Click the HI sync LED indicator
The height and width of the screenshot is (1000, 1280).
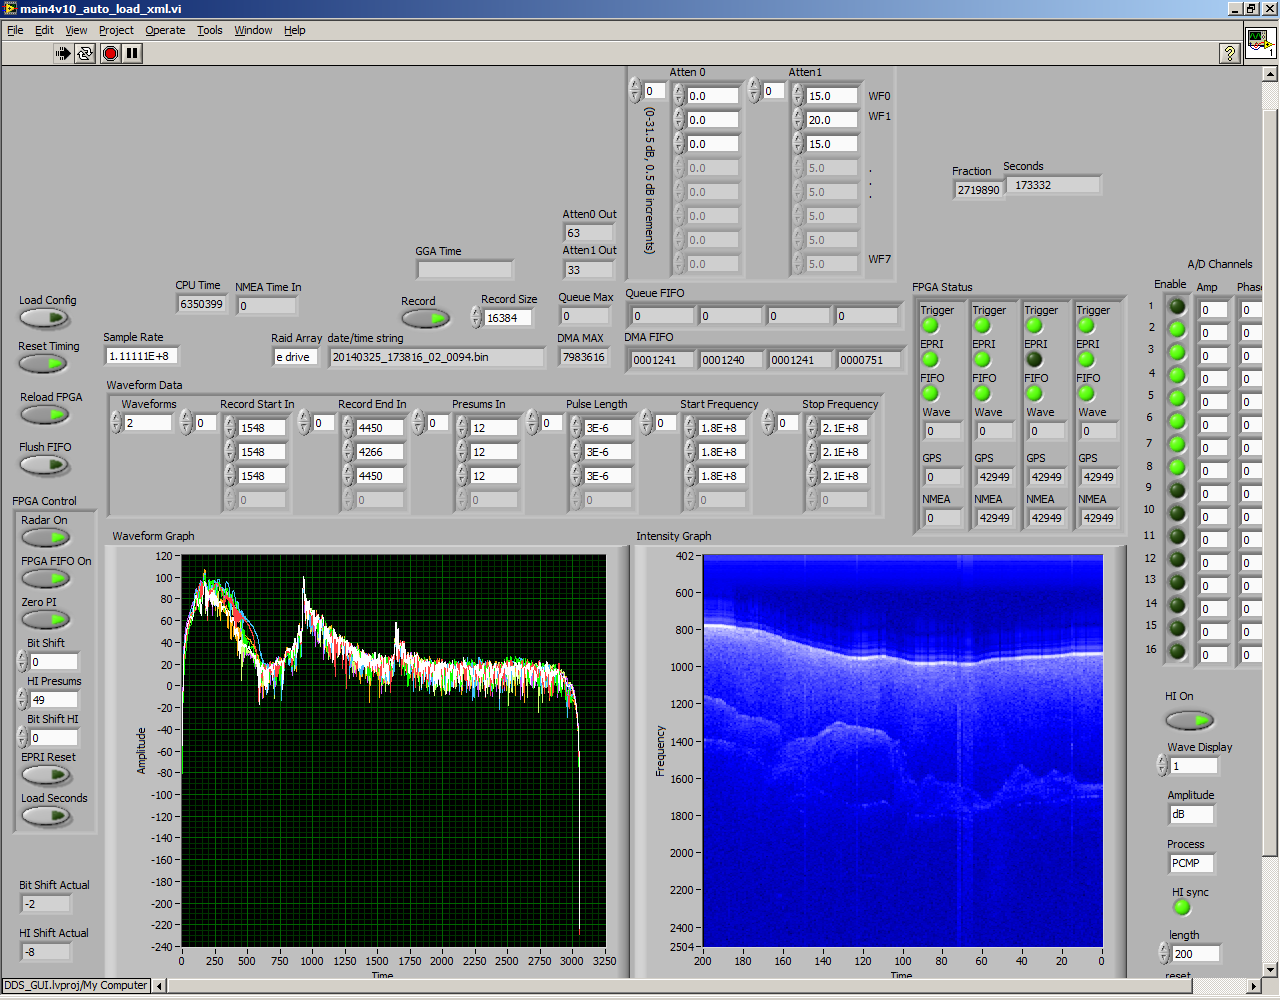[x=1182, y=908]
